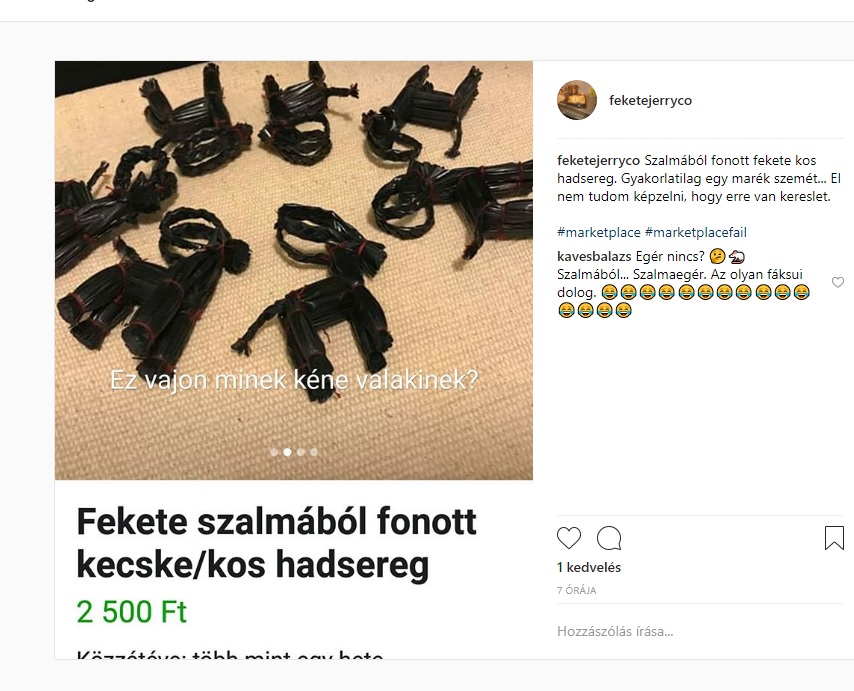
Task: Open feketejerryco profile avatar
Action: click(x=577, y=100)
